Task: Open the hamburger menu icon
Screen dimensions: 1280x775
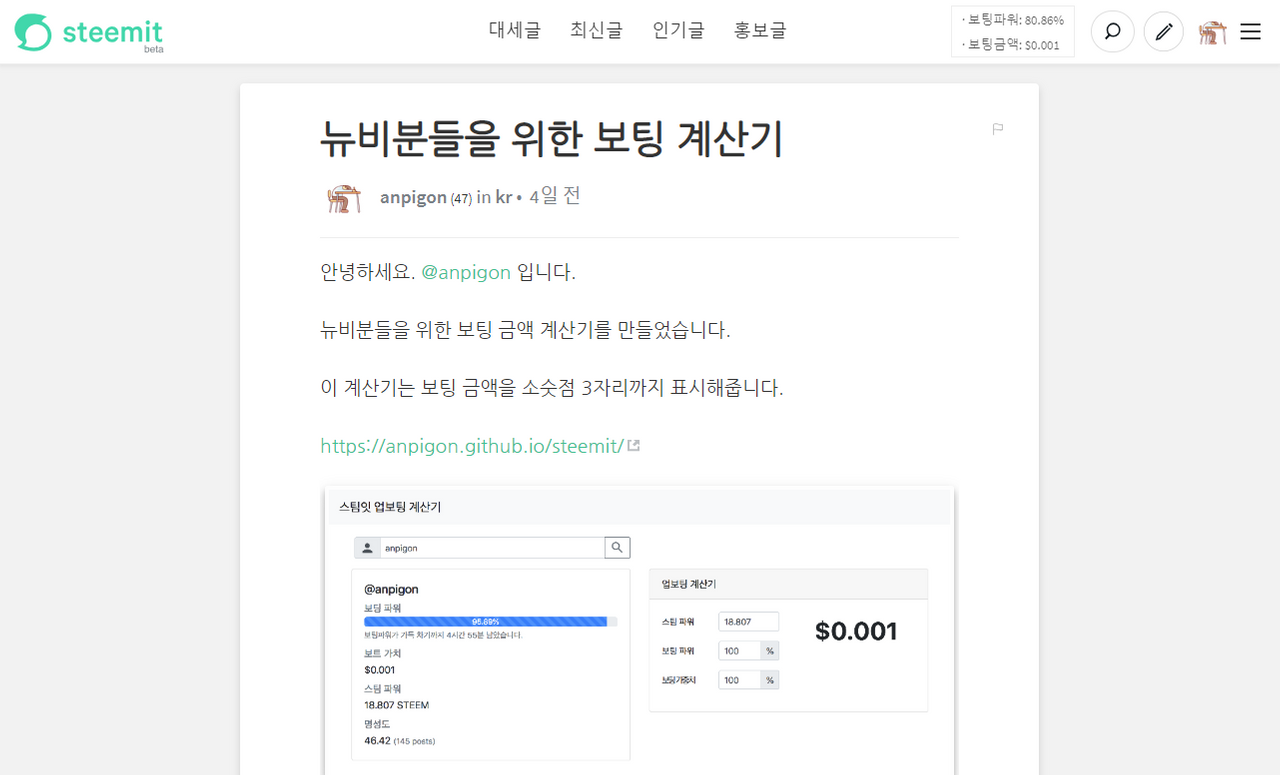Action: [1250, 32]
